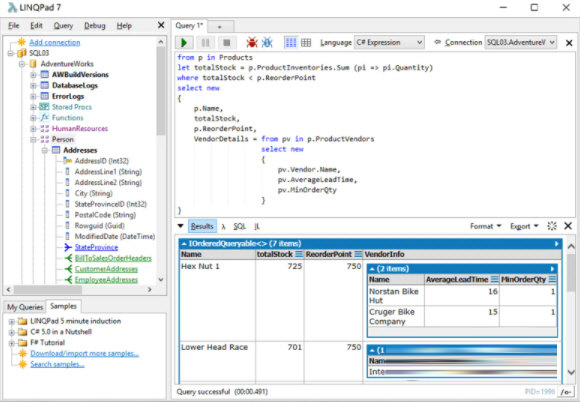This screenshot has width=580, height=402.
Task: Switch to data grid results view icon
Action: [x=306, y=43]
